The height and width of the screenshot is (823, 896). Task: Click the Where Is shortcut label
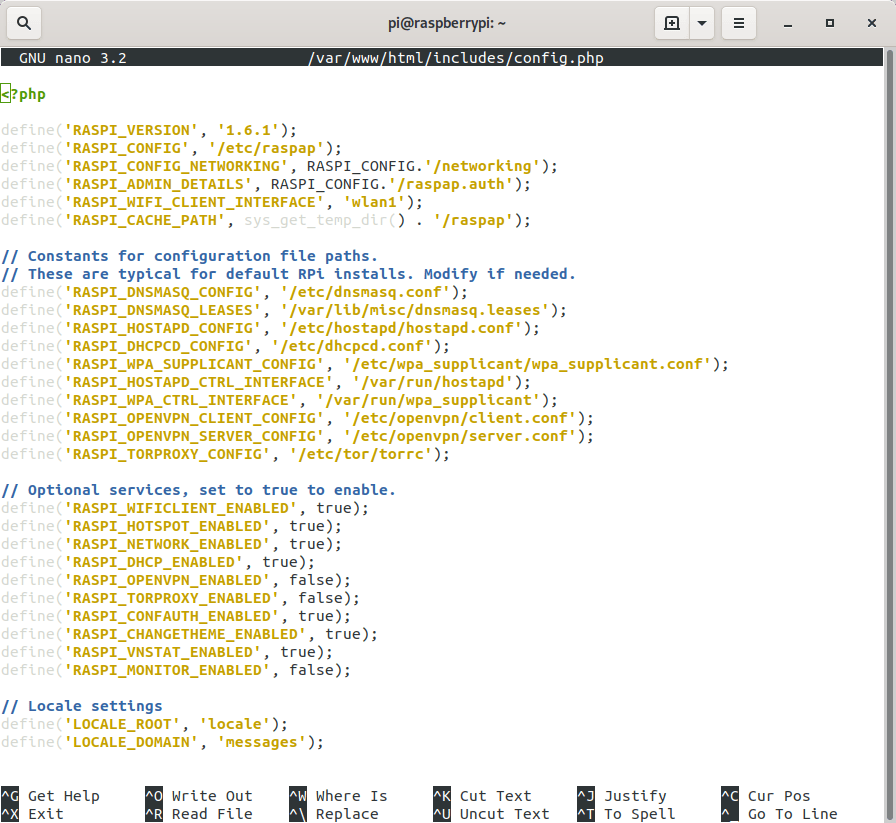click(x=351, y=796)
